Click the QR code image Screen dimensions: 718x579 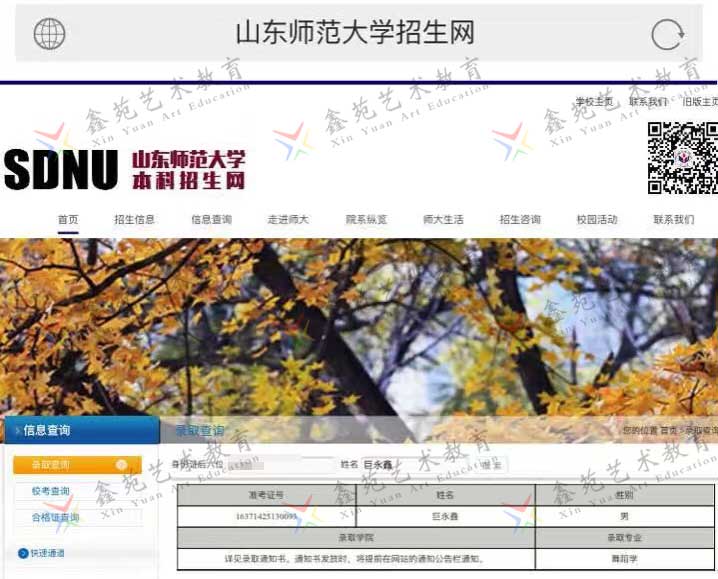682,157
